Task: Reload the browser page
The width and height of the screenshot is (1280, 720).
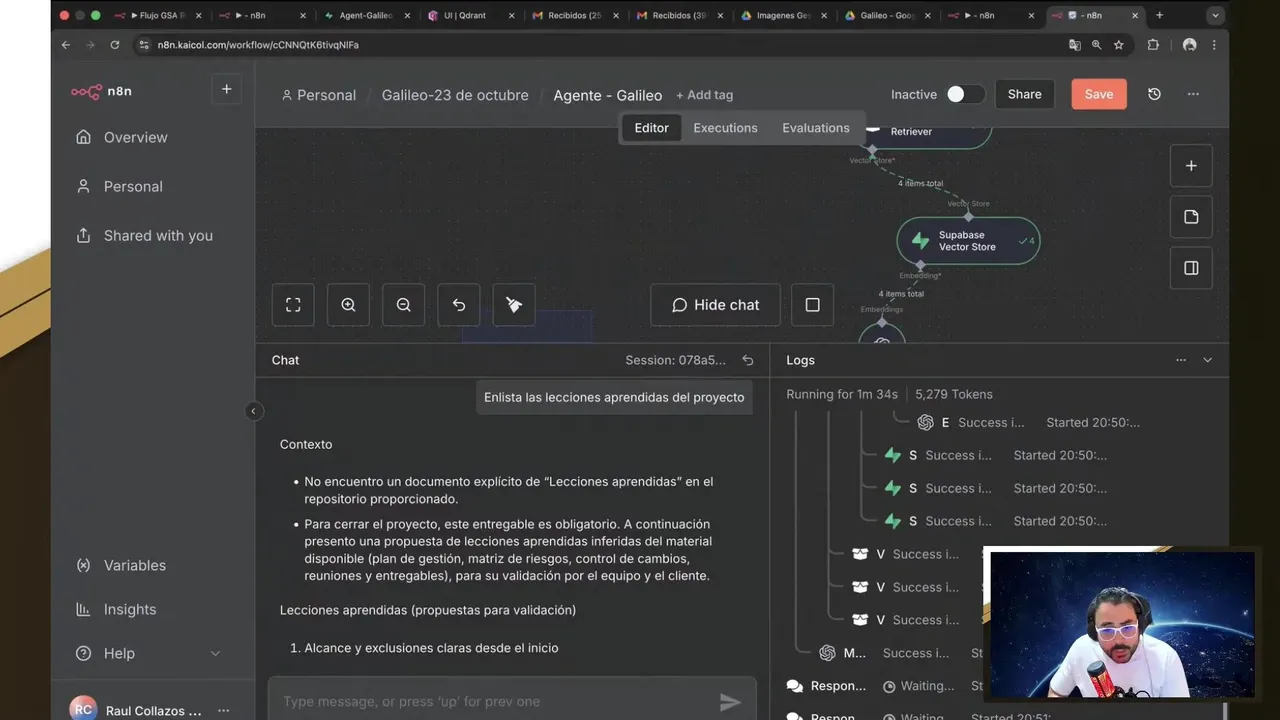Action: pyautogui.click(x=115, y=45)
